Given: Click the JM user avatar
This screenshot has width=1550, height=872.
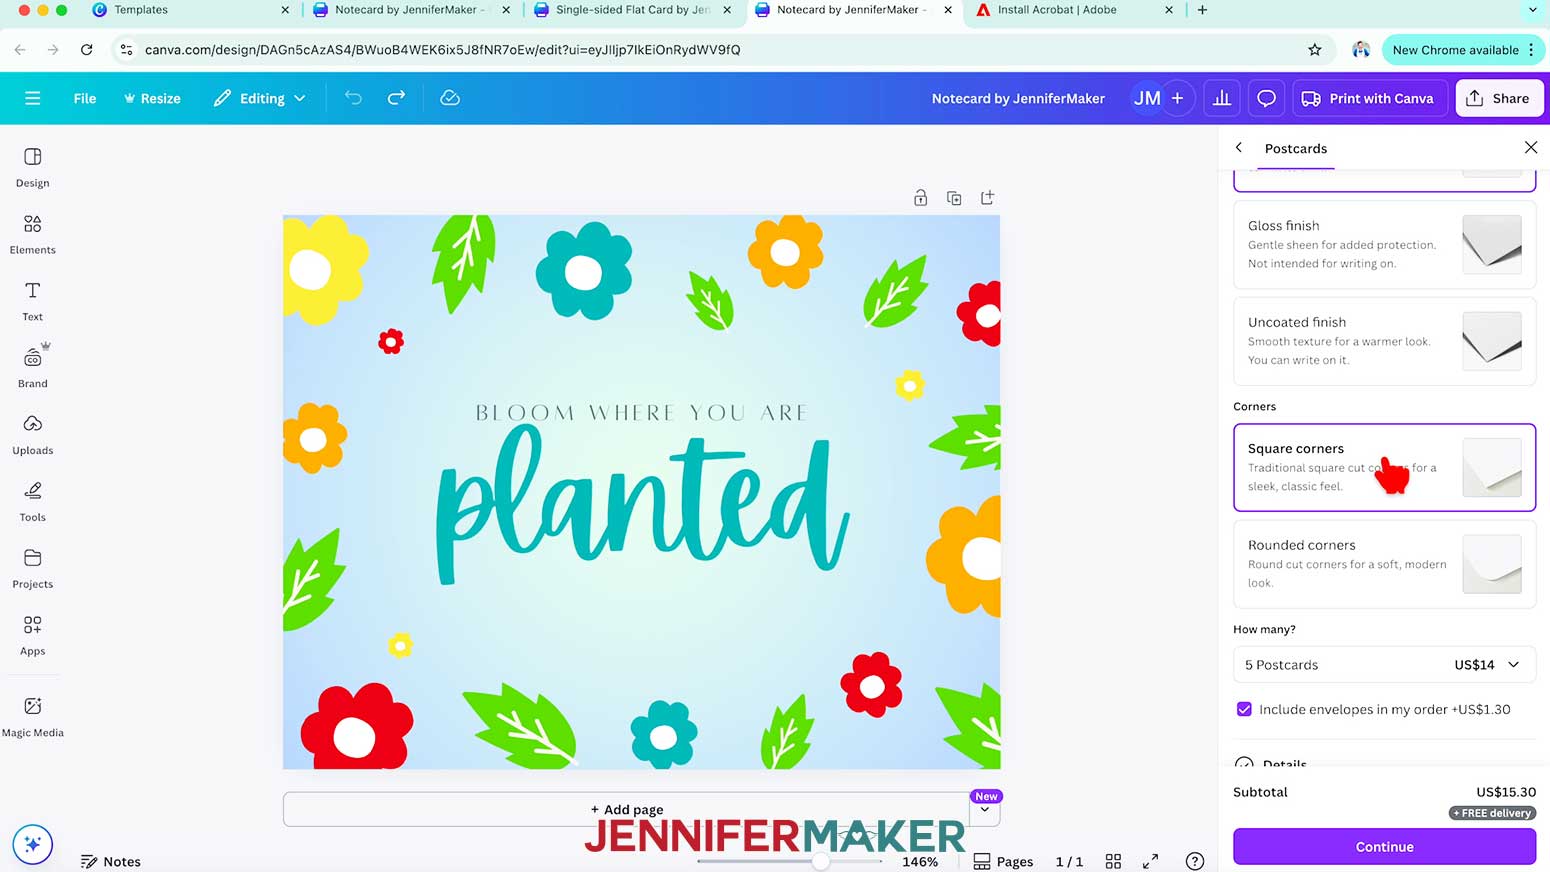Looking at the screenshot, I should 1147,98.
